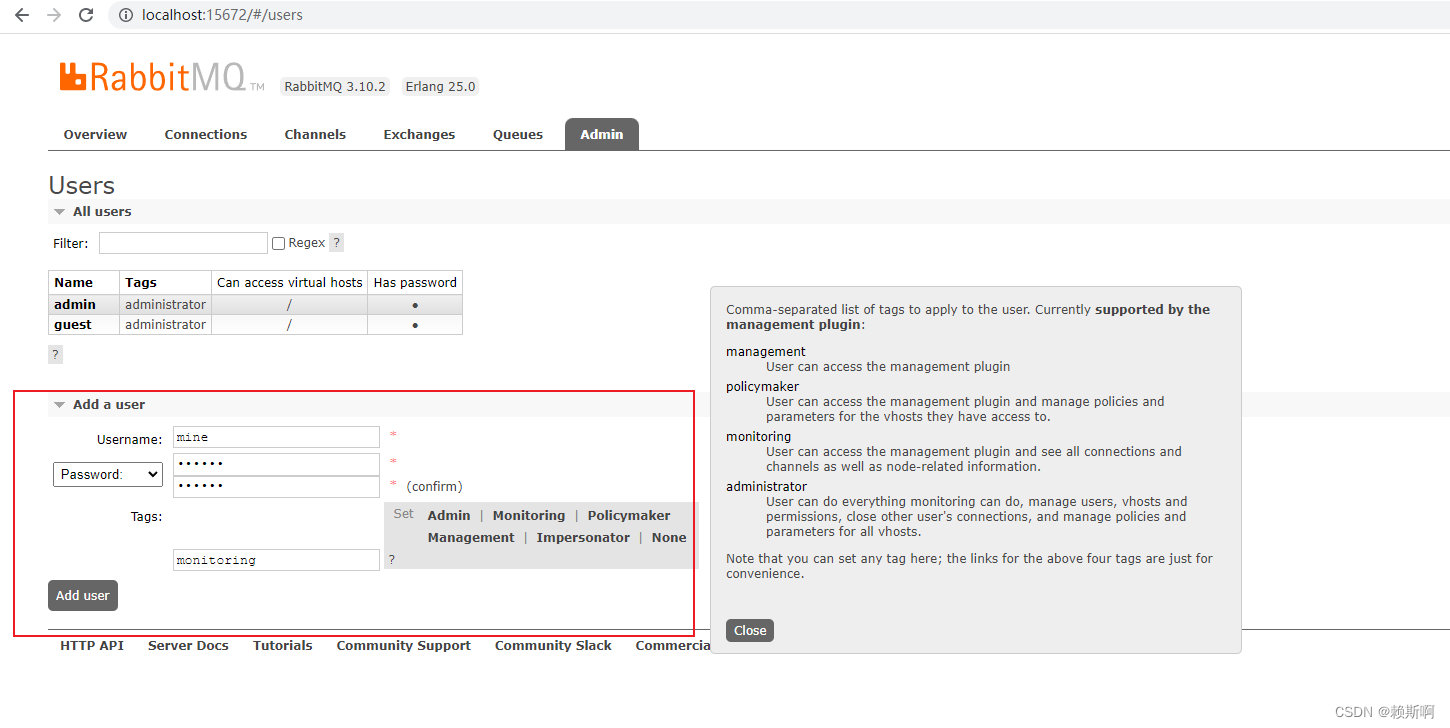Open the HTTP API footer link
The width and height of the screenshot is (1450, 728).
coord(92,646)
